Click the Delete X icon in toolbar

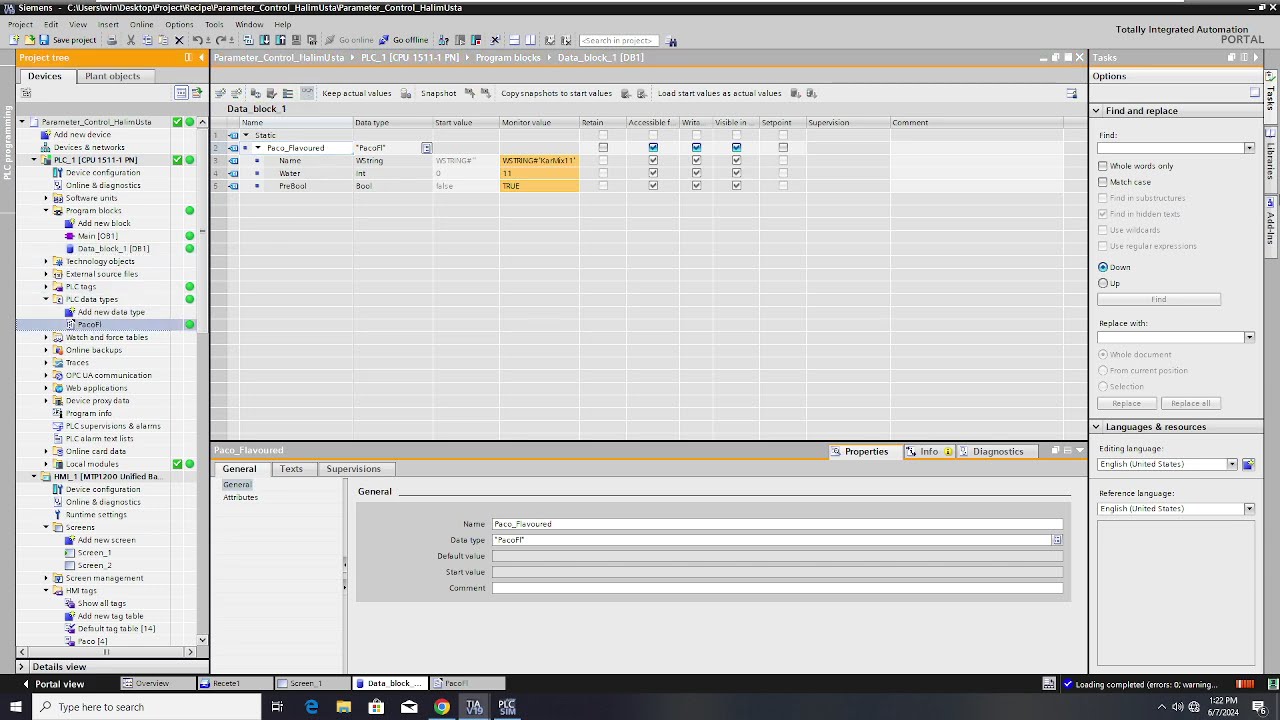179,40
